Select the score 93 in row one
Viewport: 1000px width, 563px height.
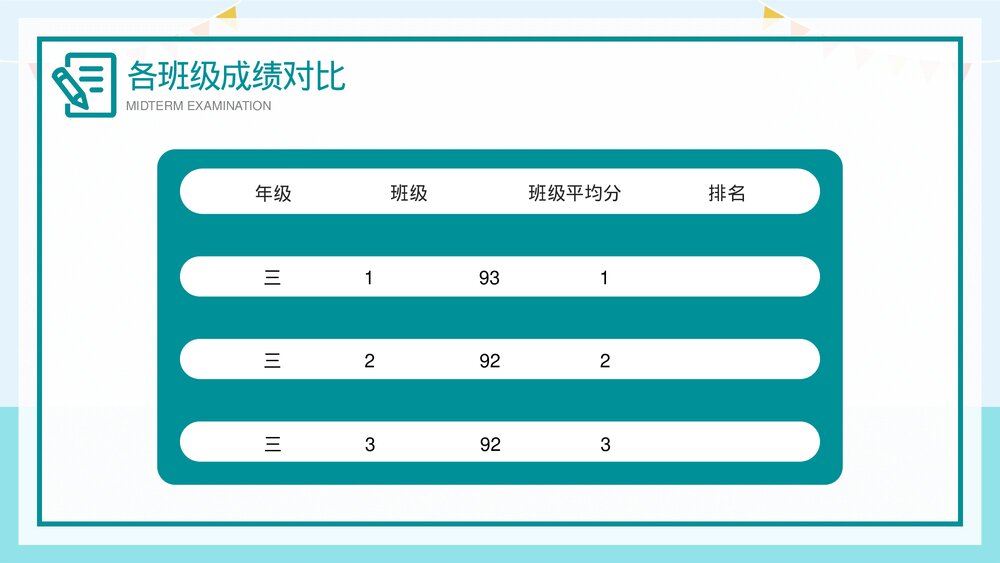(x=489, y=278)
